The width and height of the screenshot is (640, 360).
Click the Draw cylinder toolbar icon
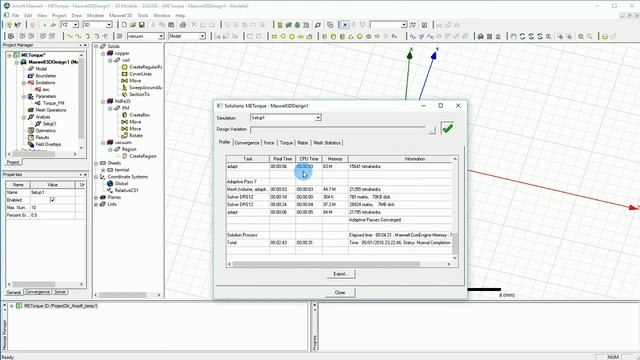tap(333, 36)
